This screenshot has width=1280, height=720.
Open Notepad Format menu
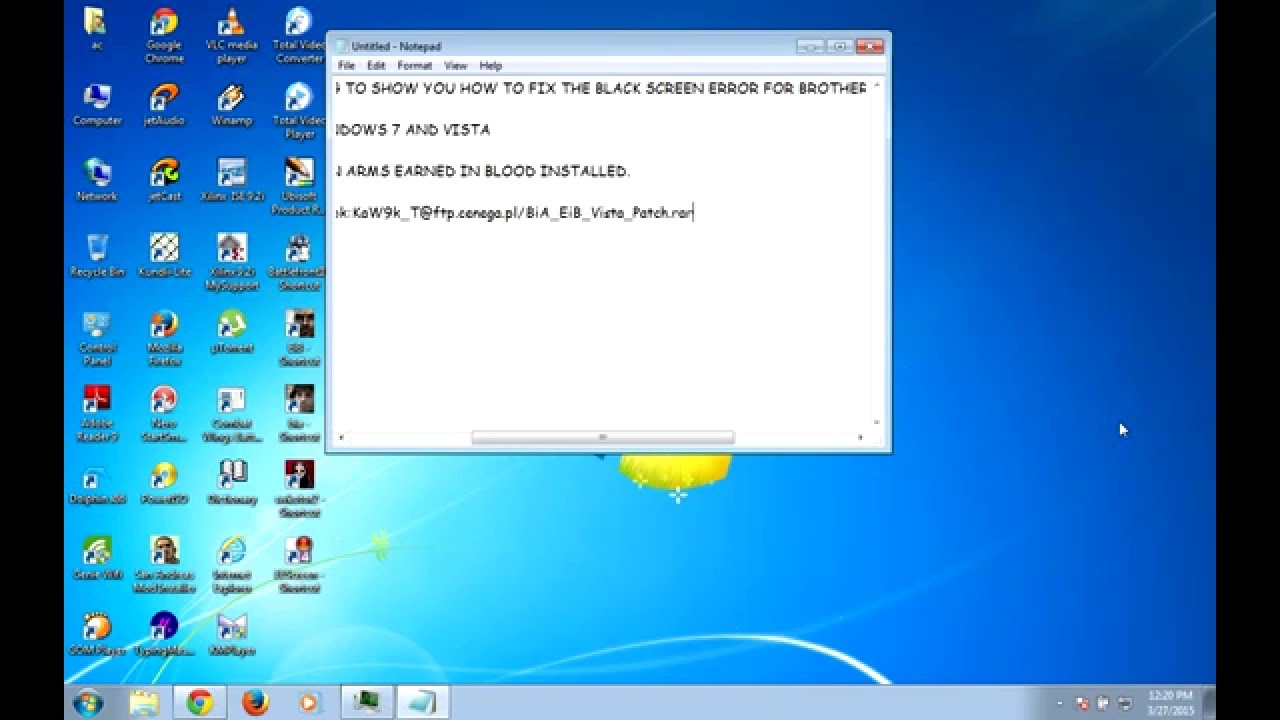click(414, 66)
